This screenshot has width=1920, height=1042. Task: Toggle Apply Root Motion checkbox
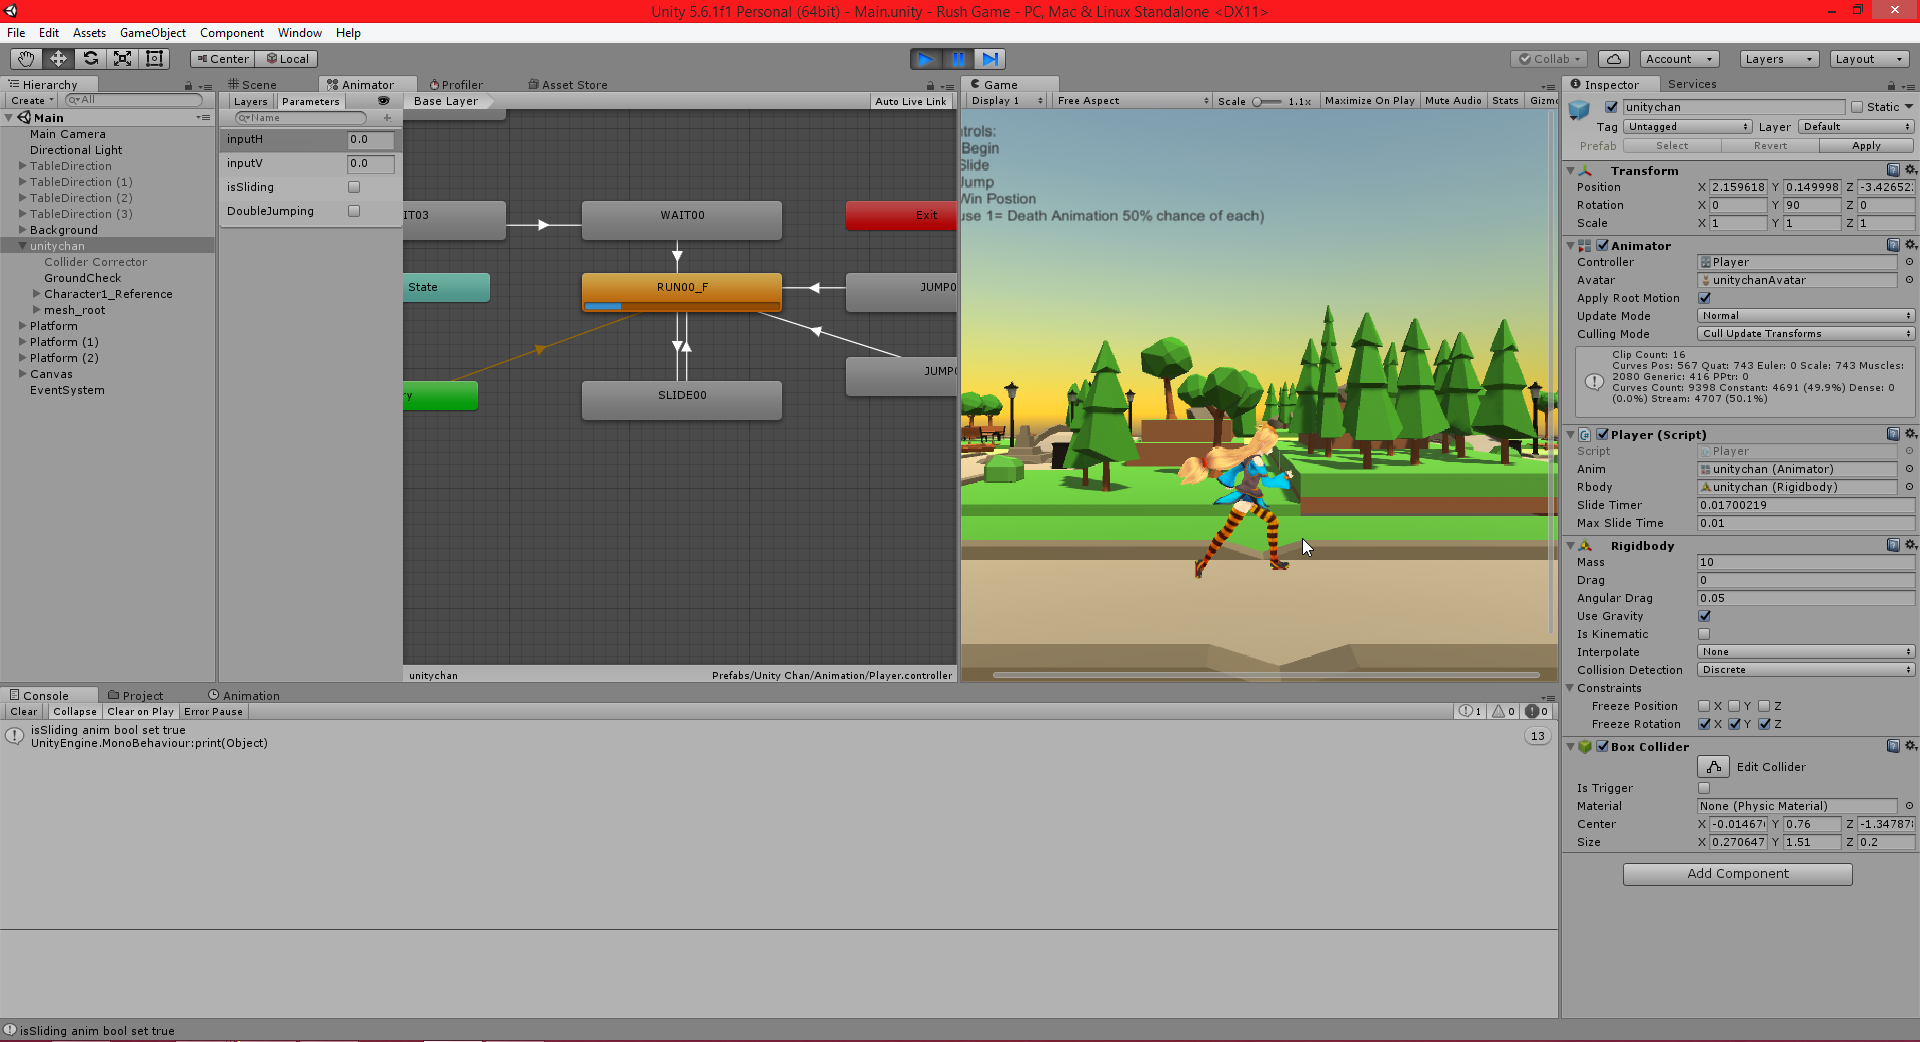(x=1705, y=298)
